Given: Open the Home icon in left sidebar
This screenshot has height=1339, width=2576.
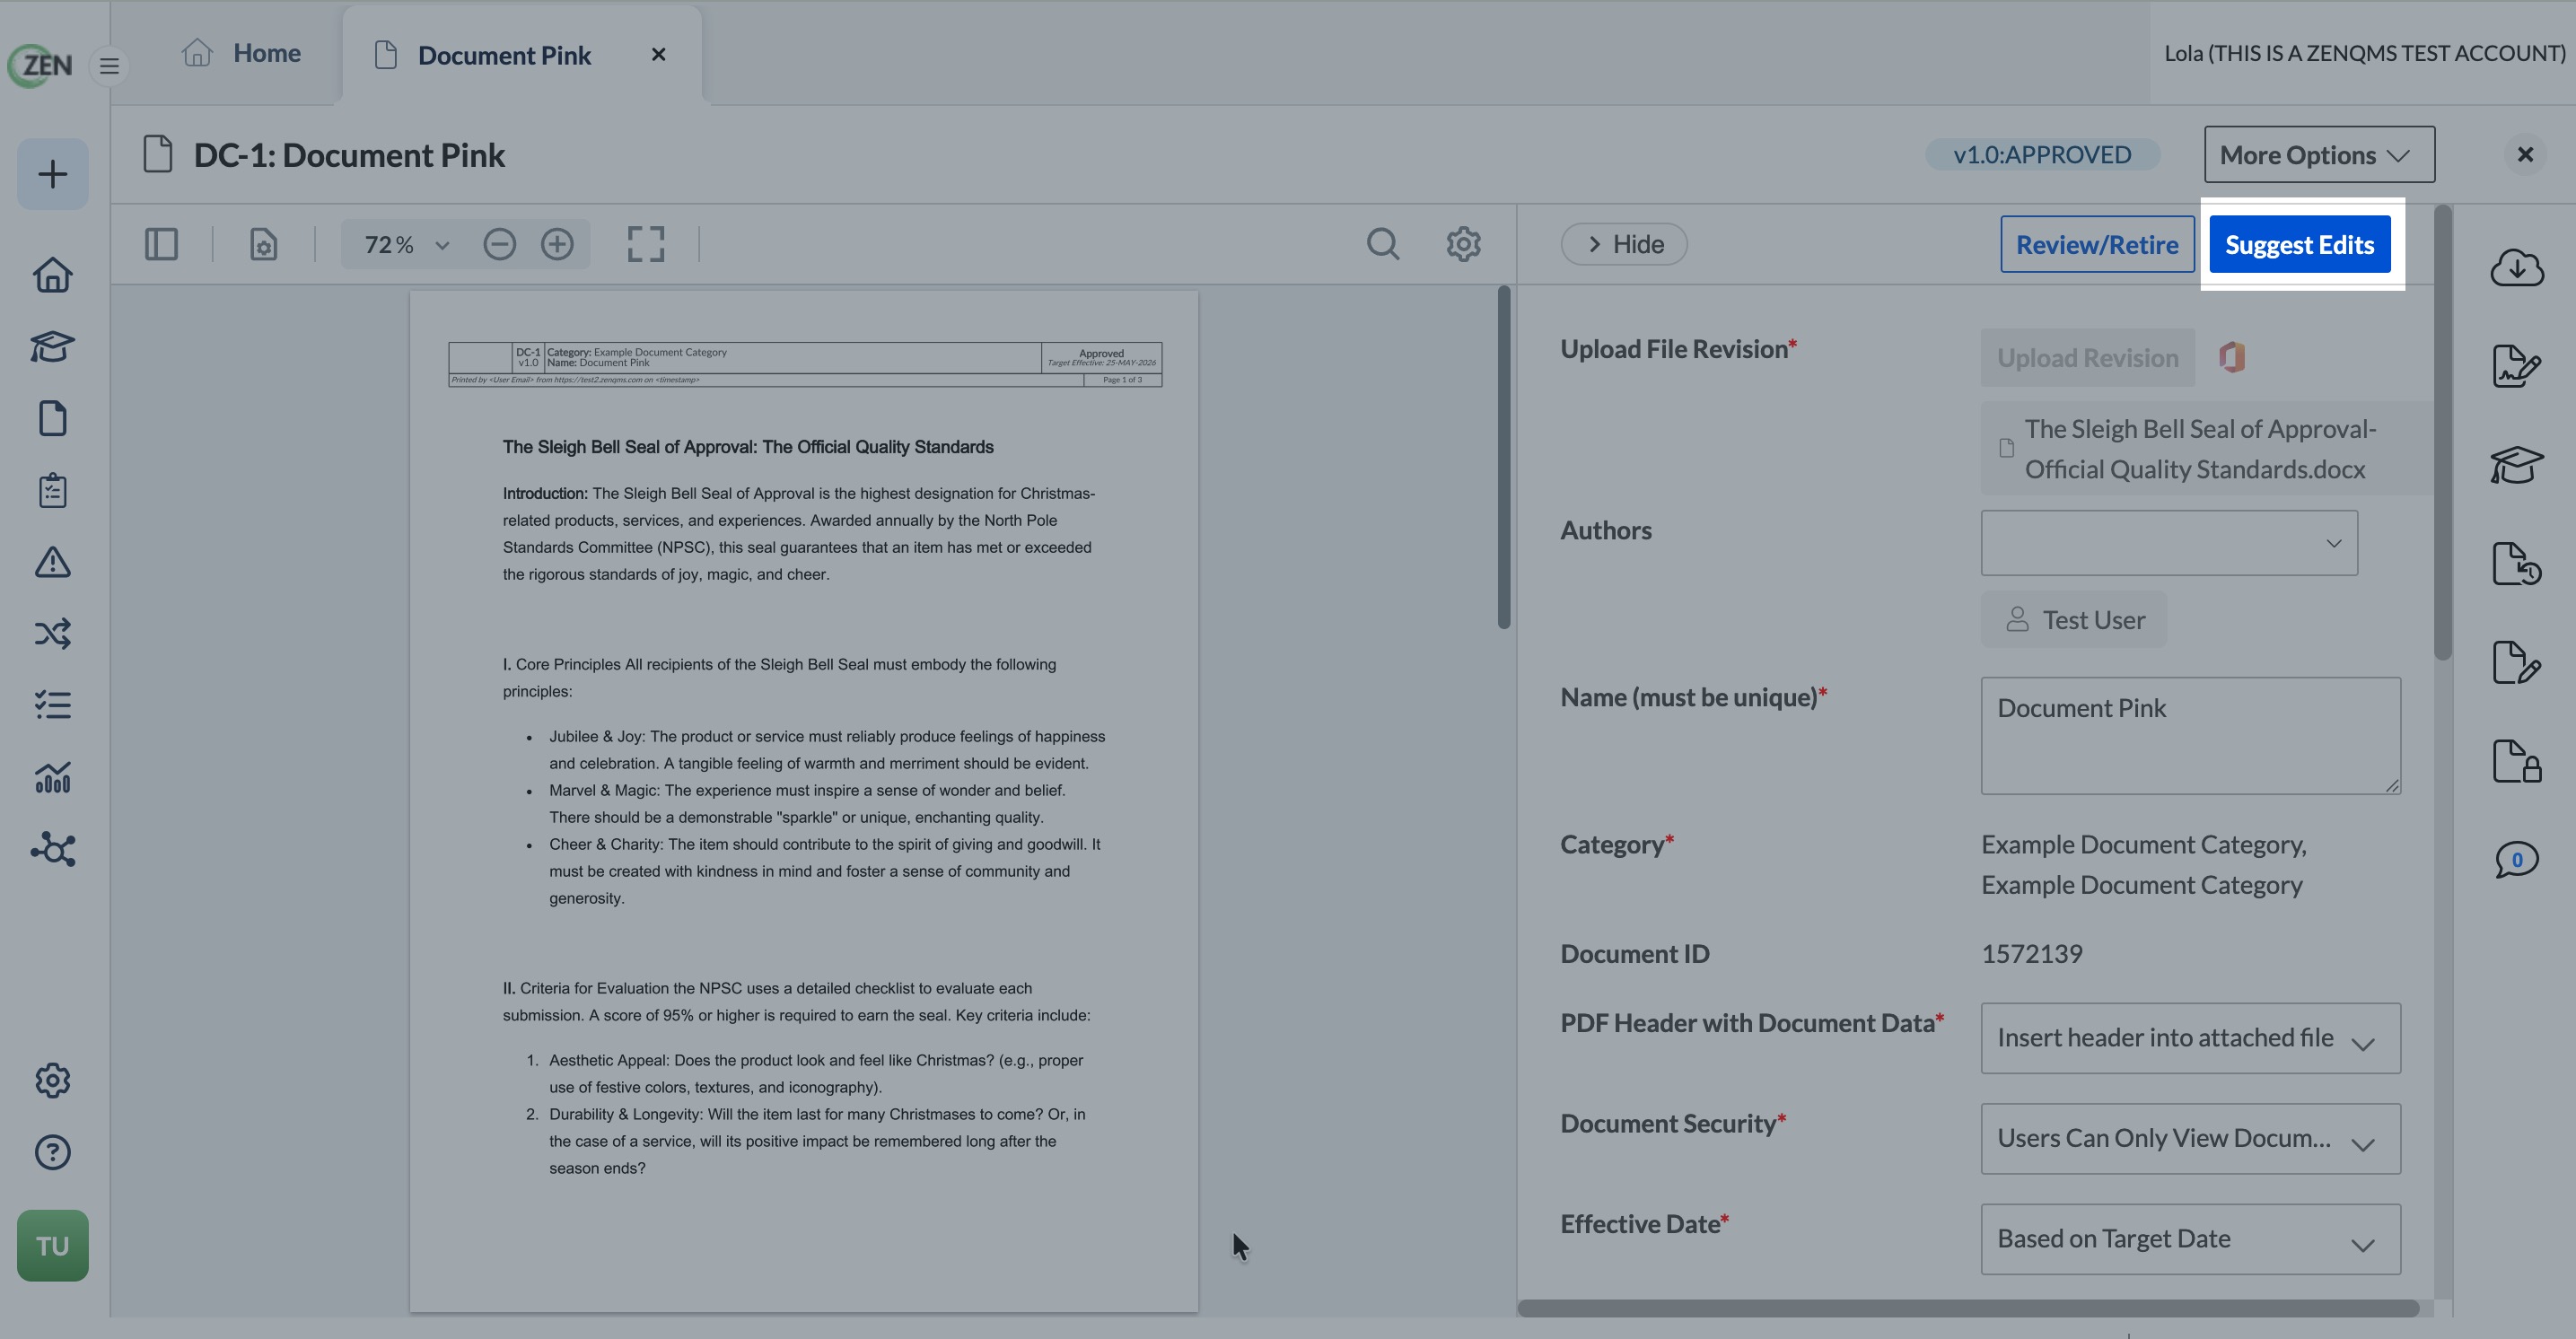Looking at the screenshot, I should point(53,275).
